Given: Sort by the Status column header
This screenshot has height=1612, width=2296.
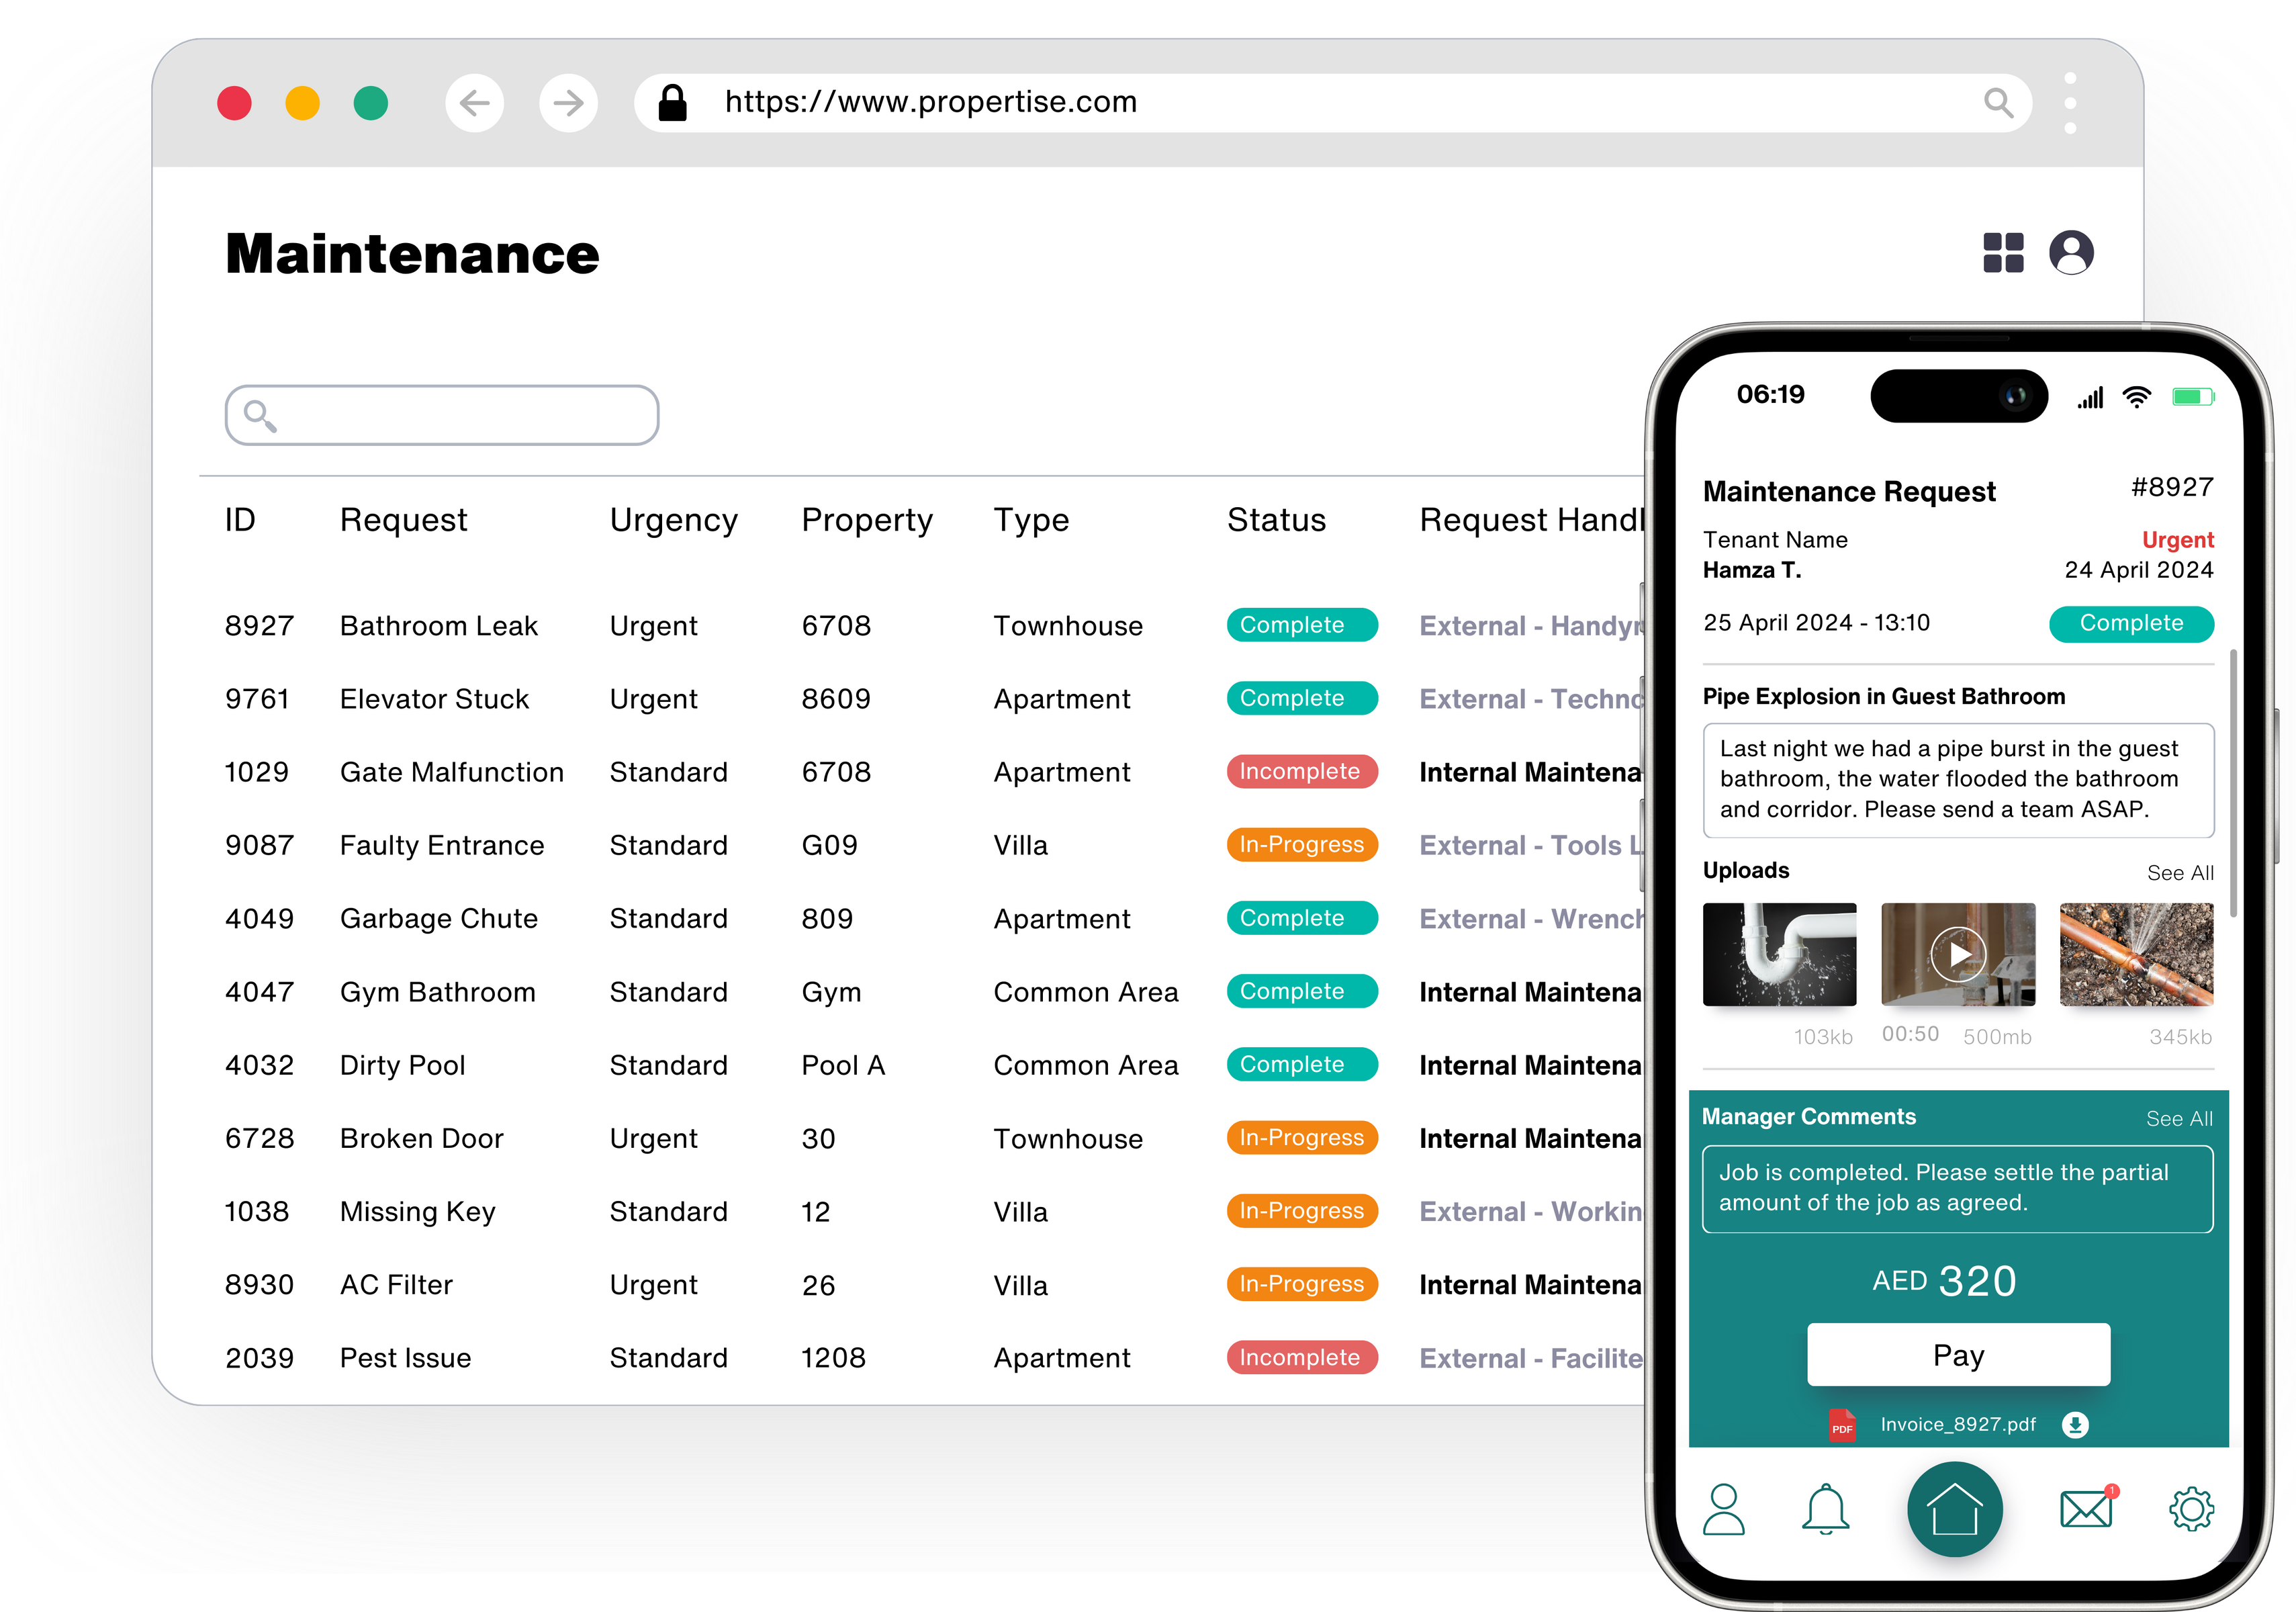Looking at the screenshot, I should click(x=1276, y=520).
